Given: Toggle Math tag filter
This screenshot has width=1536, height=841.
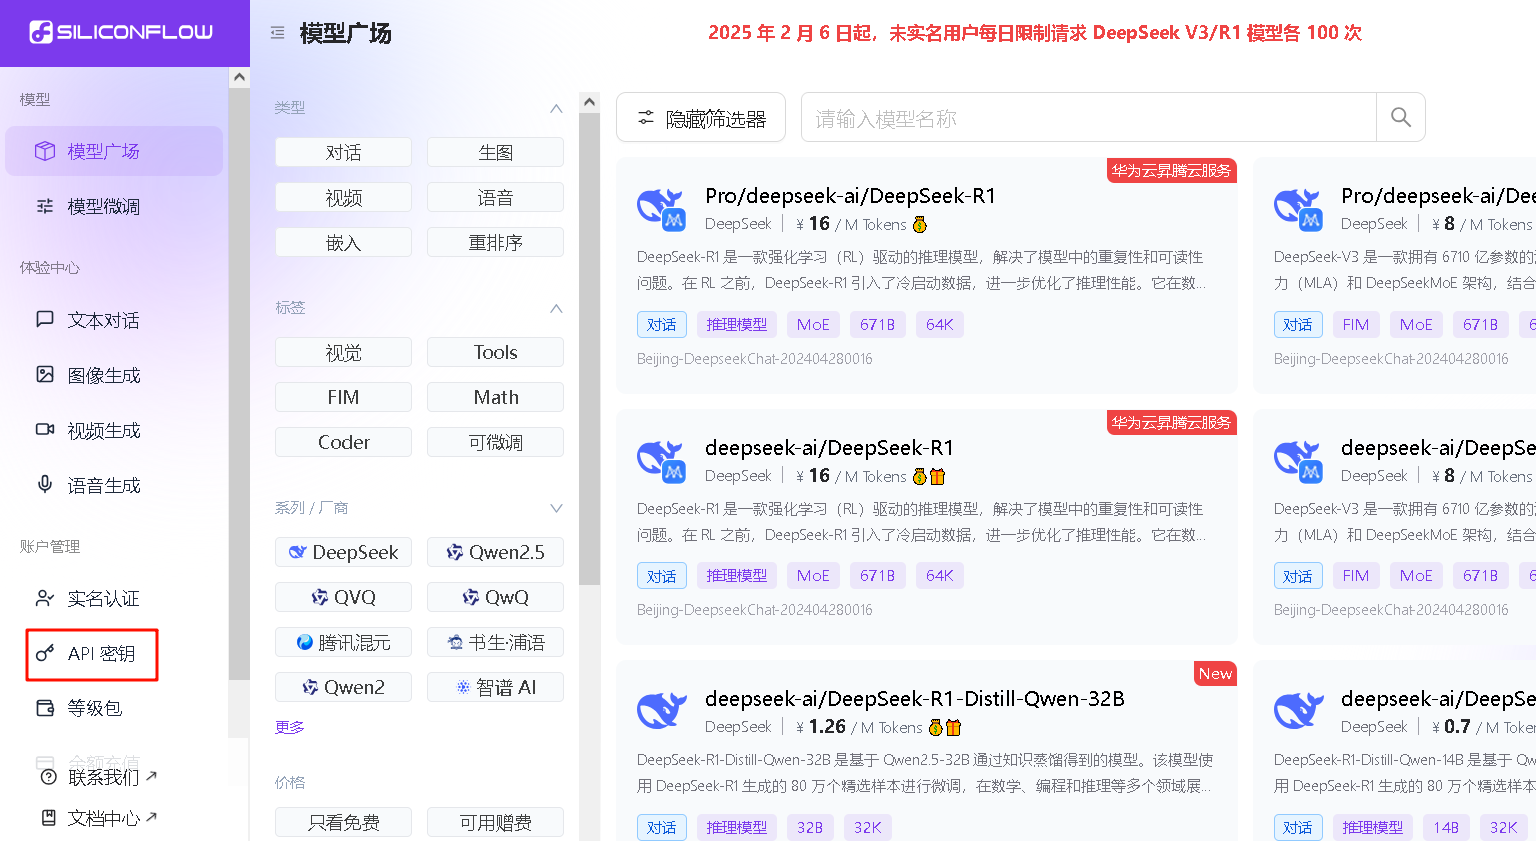Looking at the screenshot, I should 495,397.
